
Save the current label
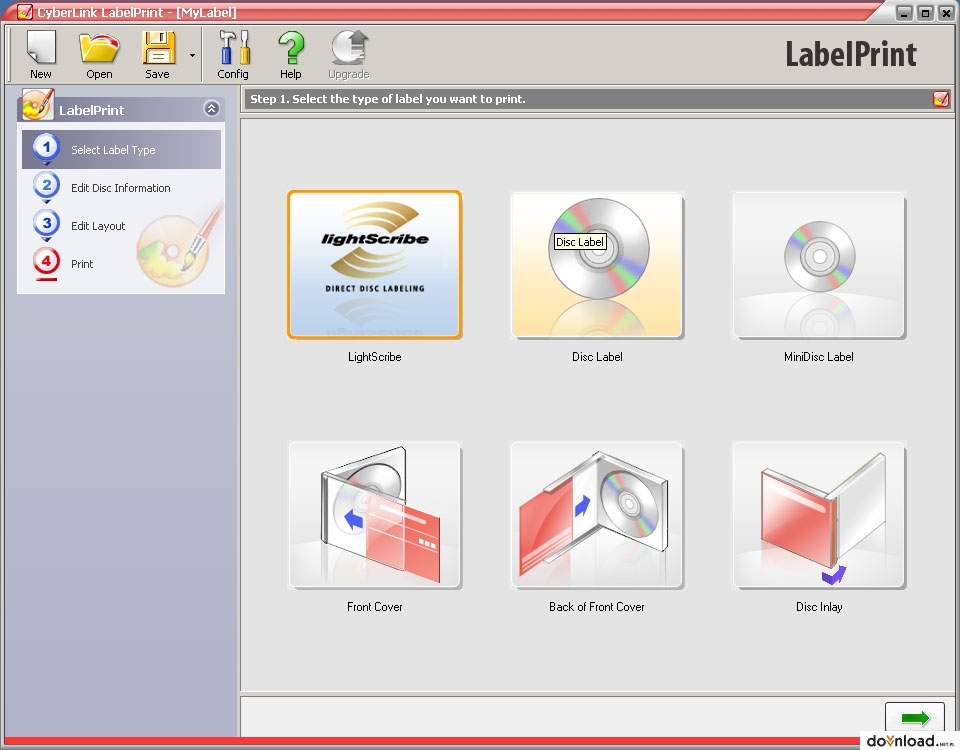click(x=157, y=55)
